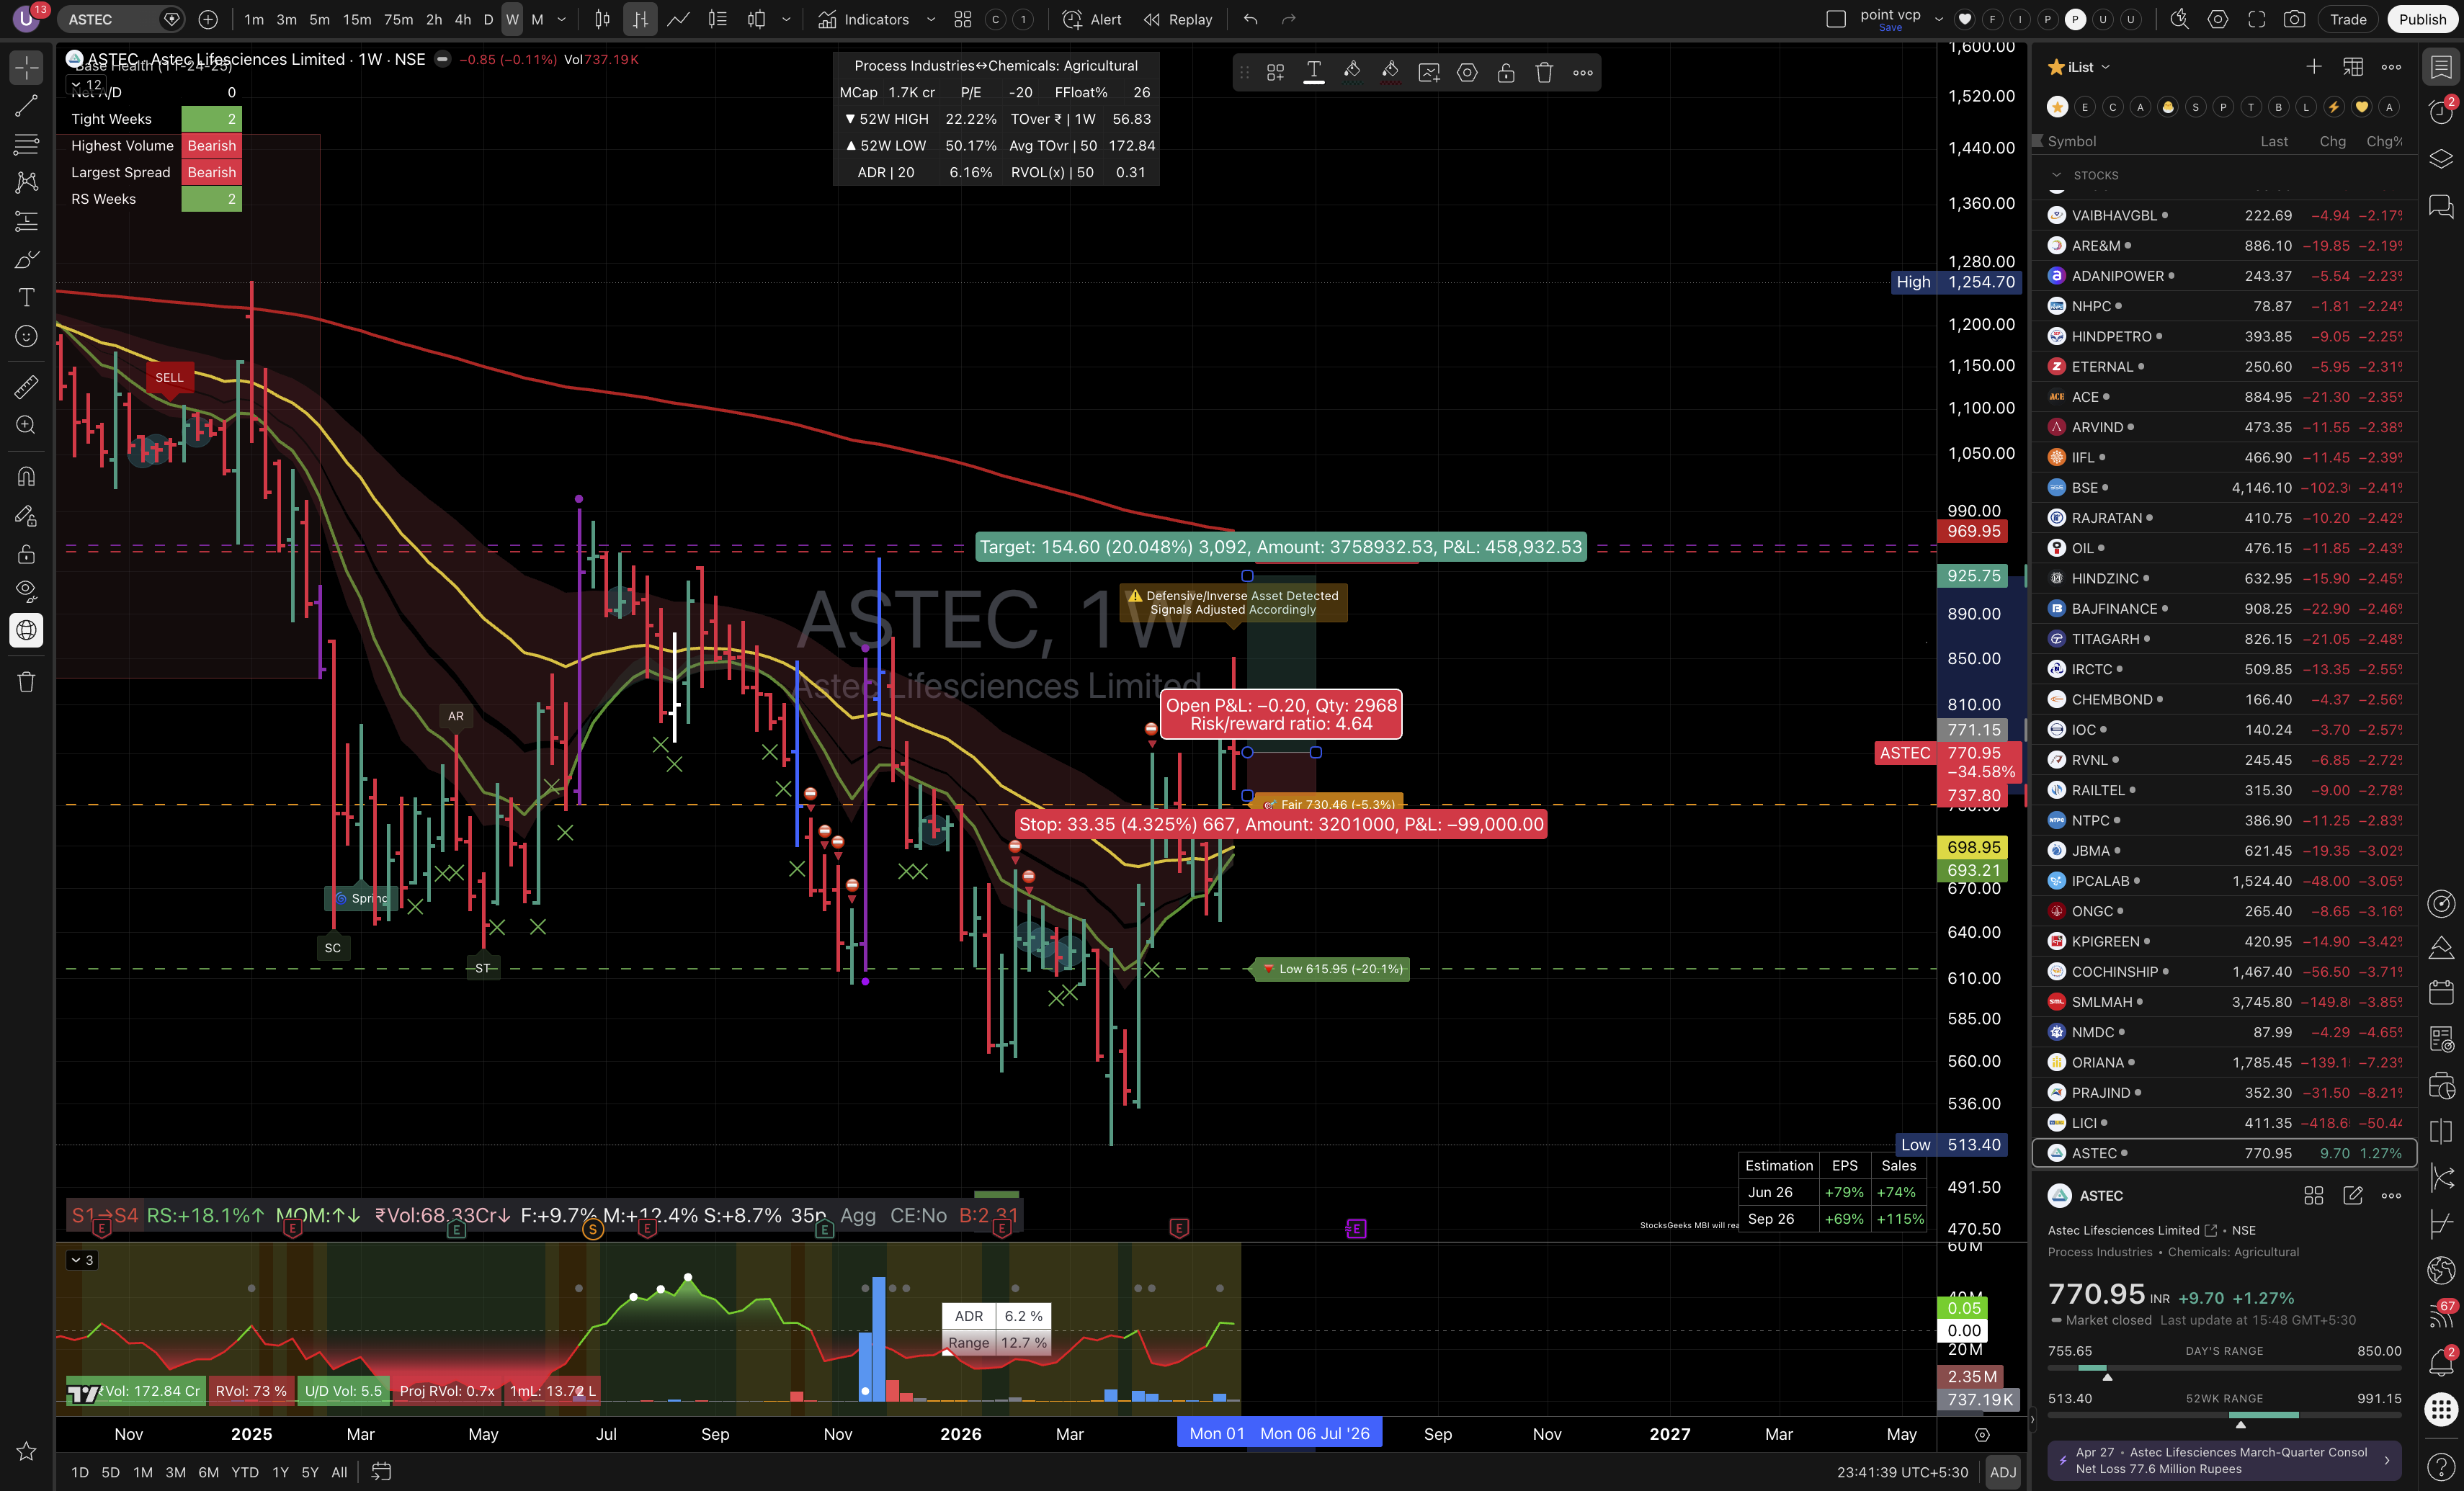Select the zoom in tool
The height and width of the screenshot is (1491, 2464).
tap(27, 425)
